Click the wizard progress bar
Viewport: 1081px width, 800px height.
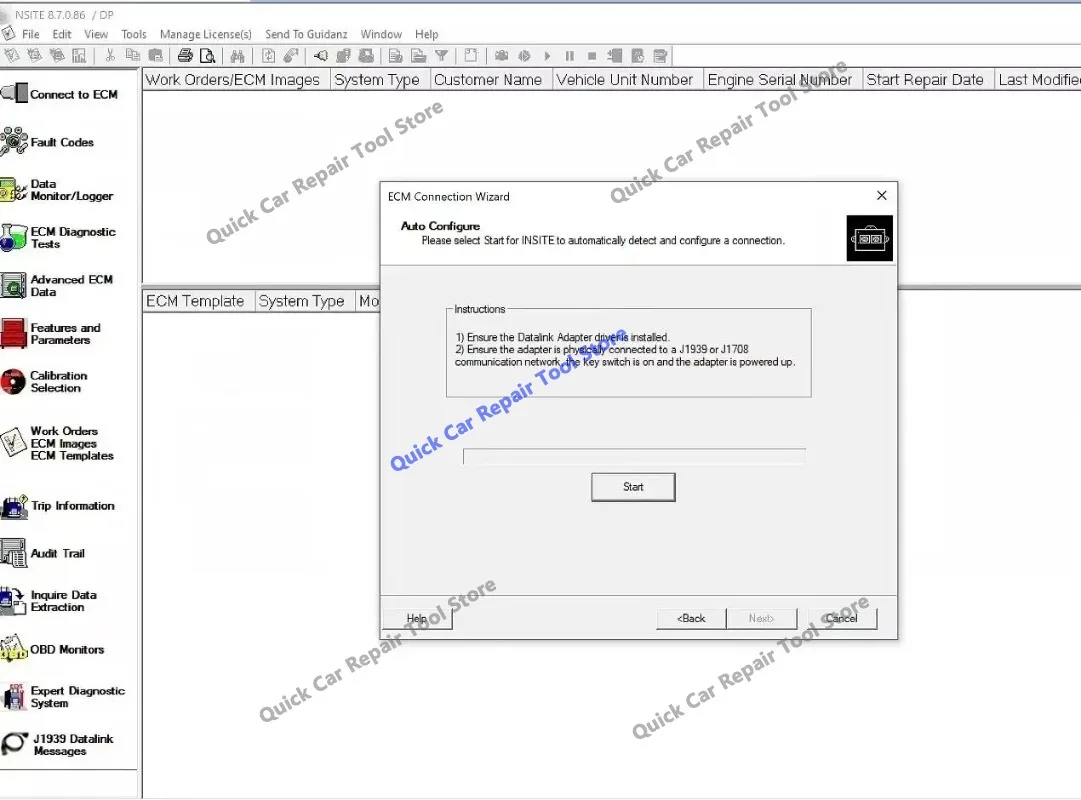(x=634, y=457)
